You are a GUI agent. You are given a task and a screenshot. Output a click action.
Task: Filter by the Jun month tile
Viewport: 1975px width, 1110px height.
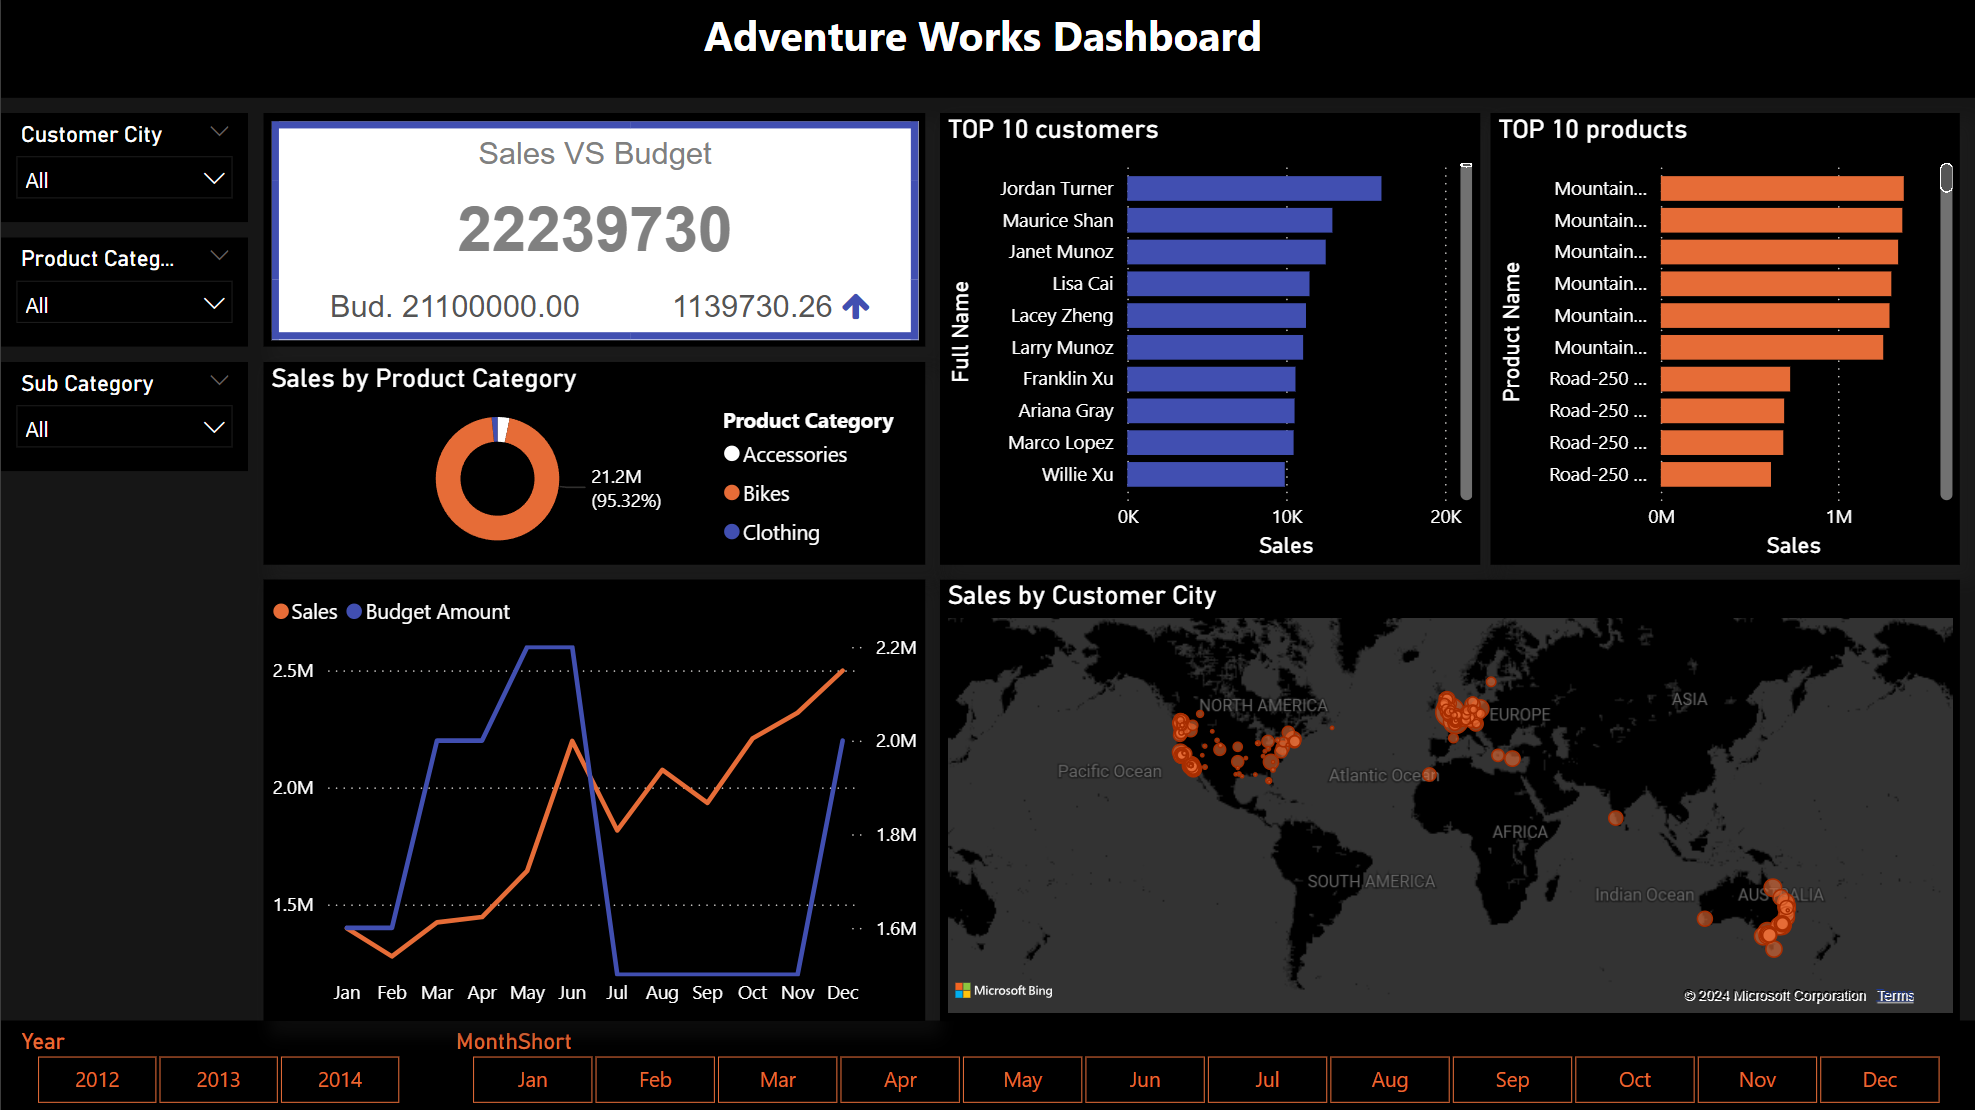tap(1145, 1079)
